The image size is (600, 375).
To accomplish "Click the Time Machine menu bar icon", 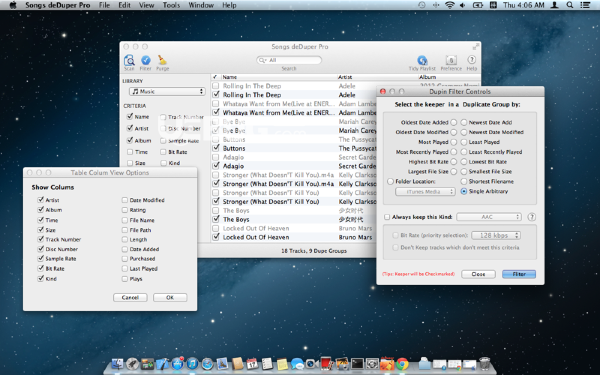I will (422, 5).
